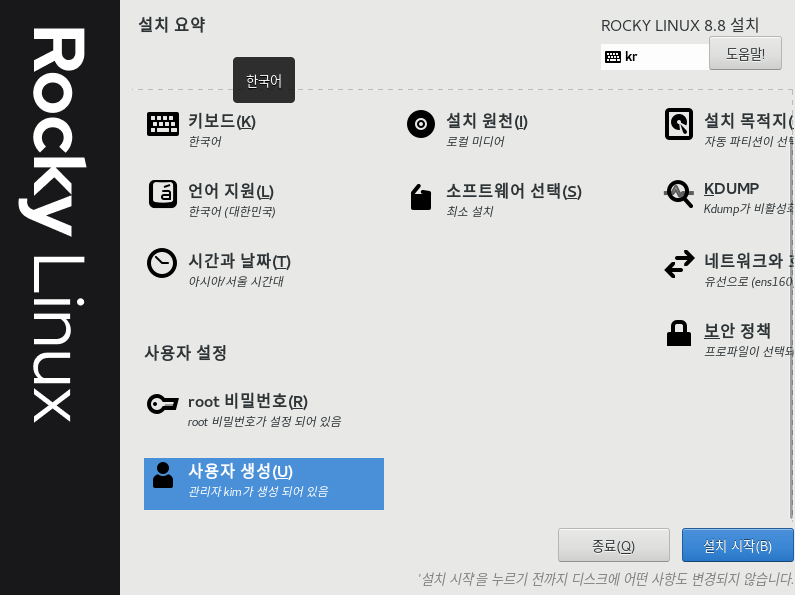Click the kr keyboard layout indicator

655,57
